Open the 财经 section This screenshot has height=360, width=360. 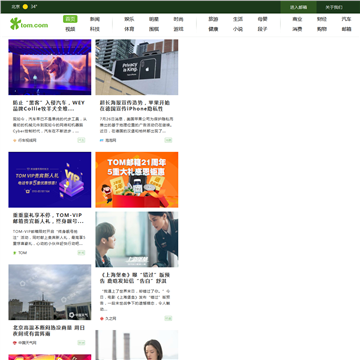(x=322, y=19)
